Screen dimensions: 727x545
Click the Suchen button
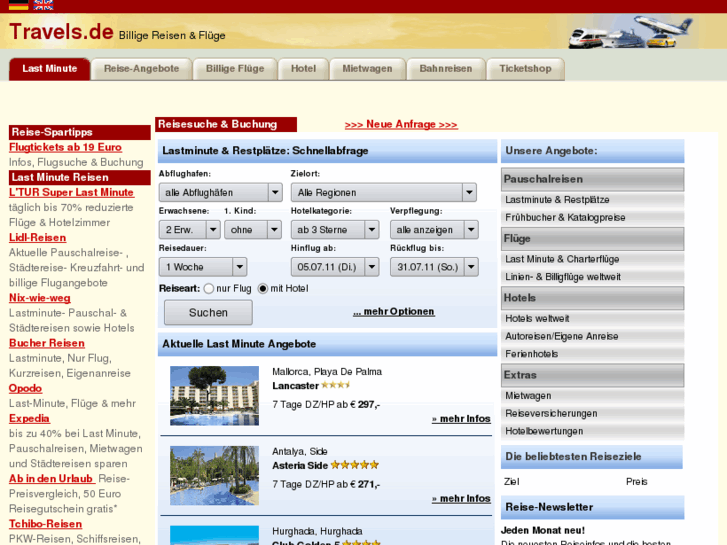(x=208, y=312)
